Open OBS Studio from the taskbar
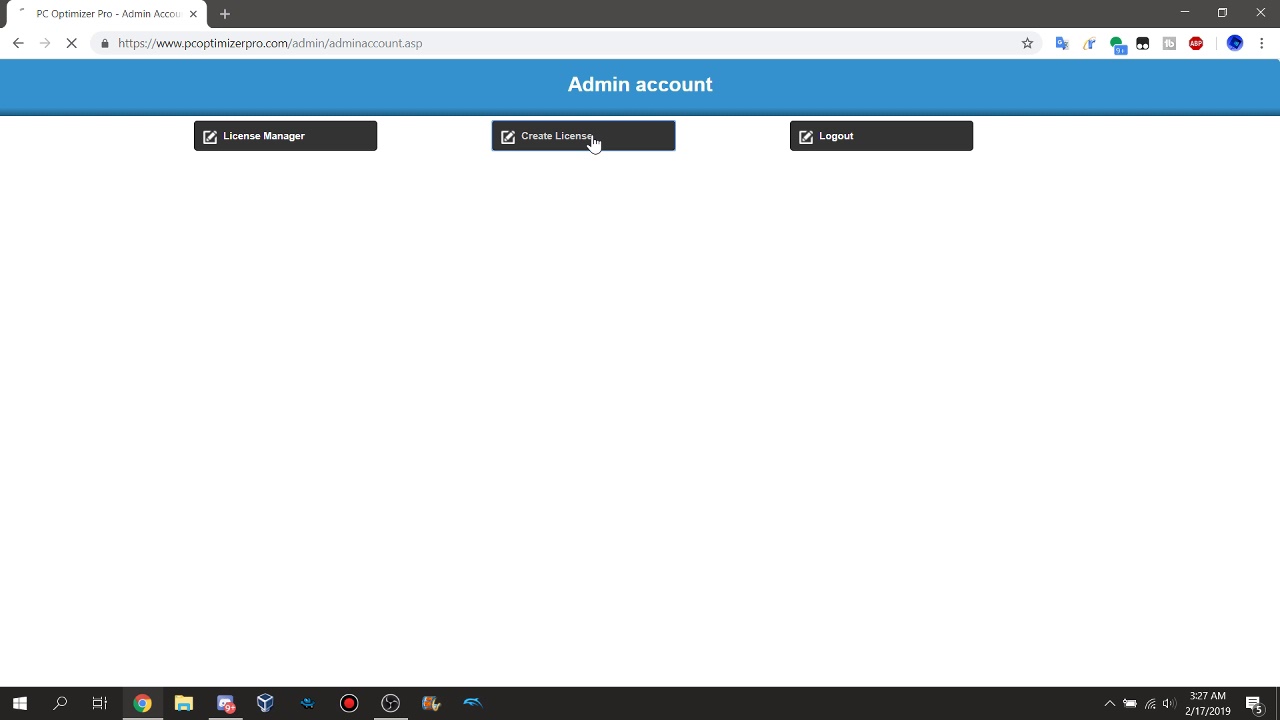1280x720 pixels. point(390,703)
